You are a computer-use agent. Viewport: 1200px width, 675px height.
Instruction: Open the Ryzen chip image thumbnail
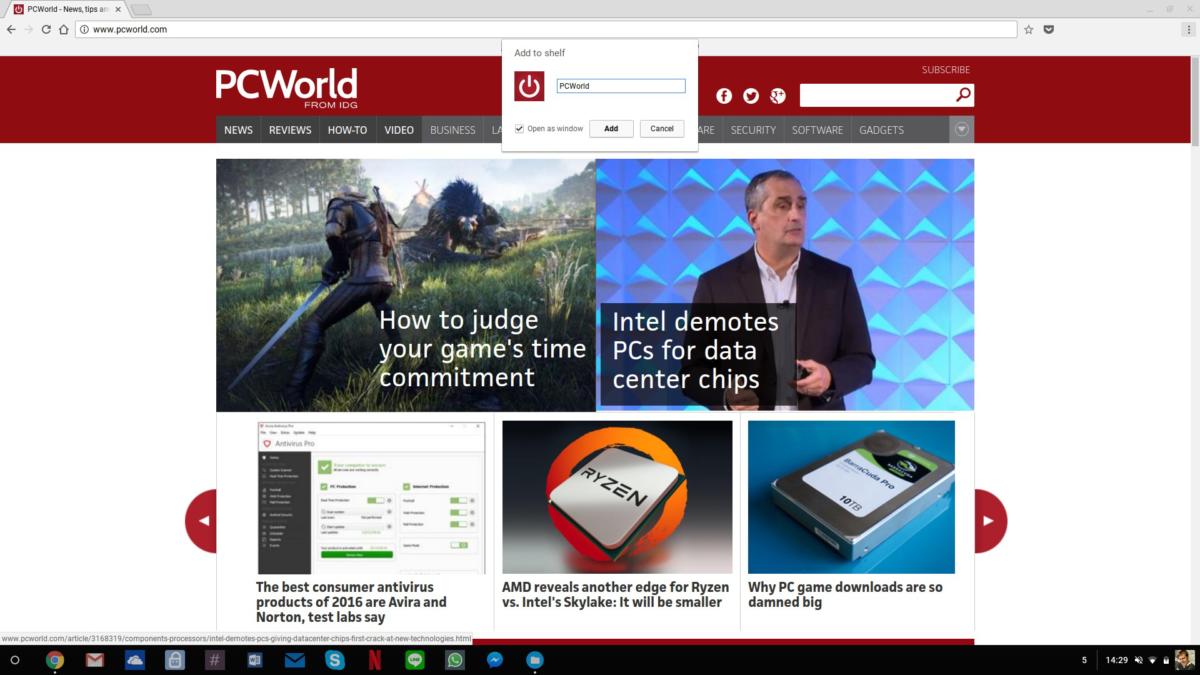(x=617, y=497)
